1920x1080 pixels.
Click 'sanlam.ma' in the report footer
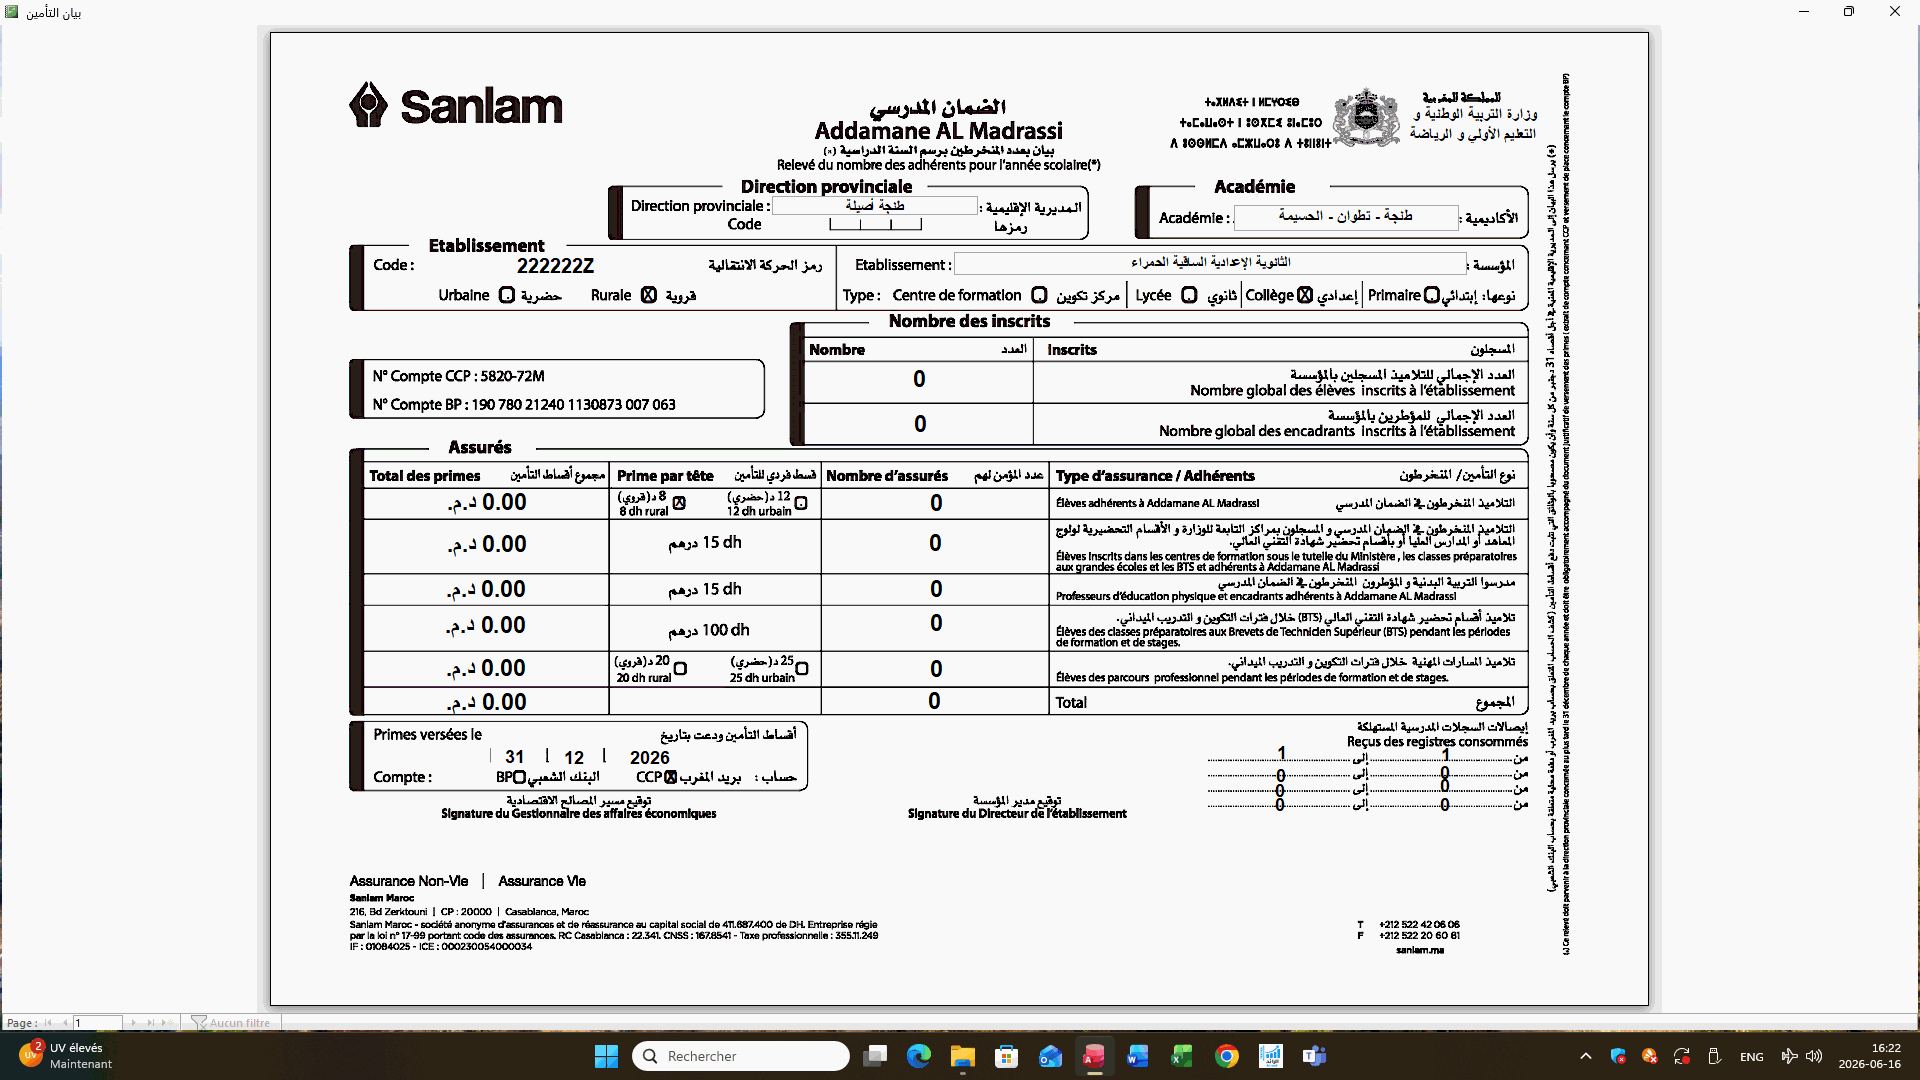(1420, 950)
